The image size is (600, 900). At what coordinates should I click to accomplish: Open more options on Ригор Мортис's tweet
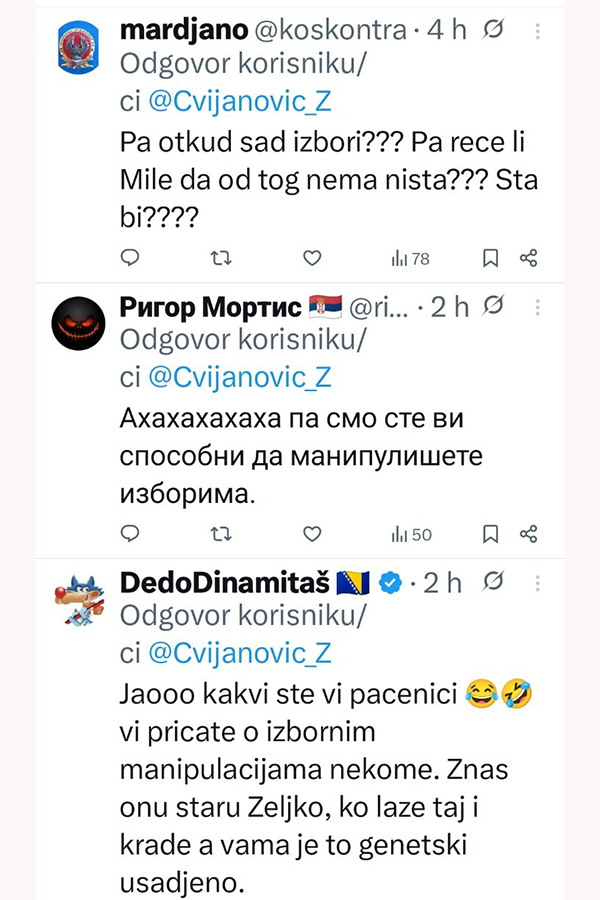(x=540, y=307)
